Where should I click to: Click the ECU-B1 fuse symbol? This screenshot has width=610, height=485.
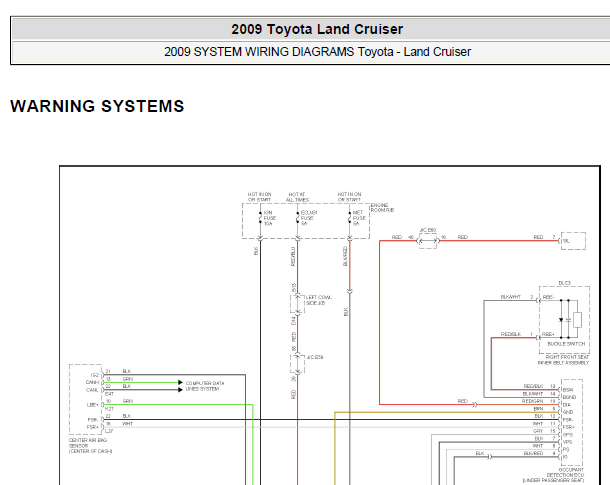[298, 218]
